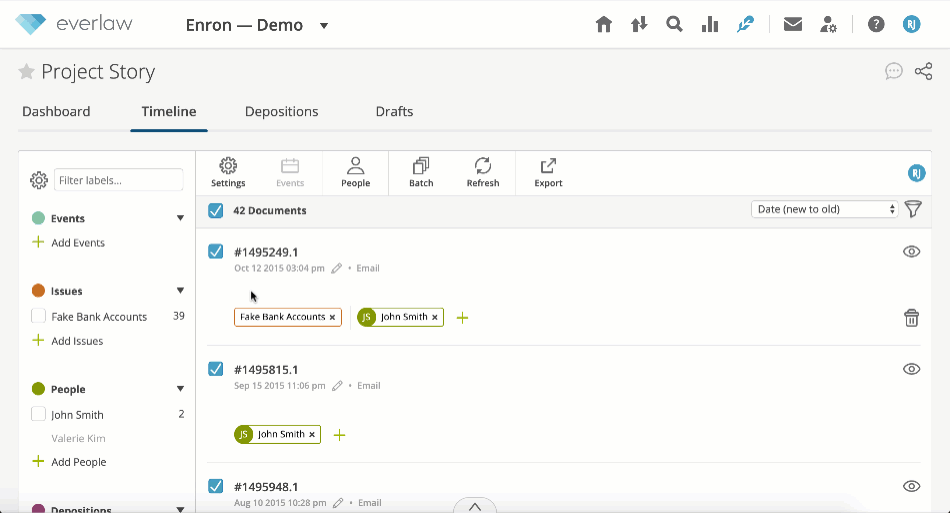Open the Enron — Demo project dropdown

[324, 25]
